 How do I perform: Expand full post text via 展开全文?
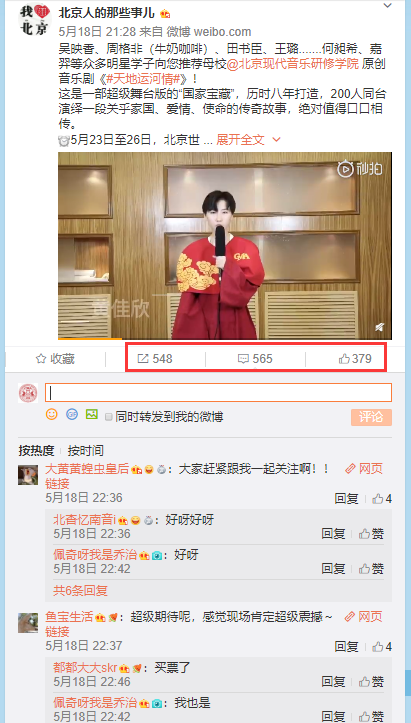248,139
